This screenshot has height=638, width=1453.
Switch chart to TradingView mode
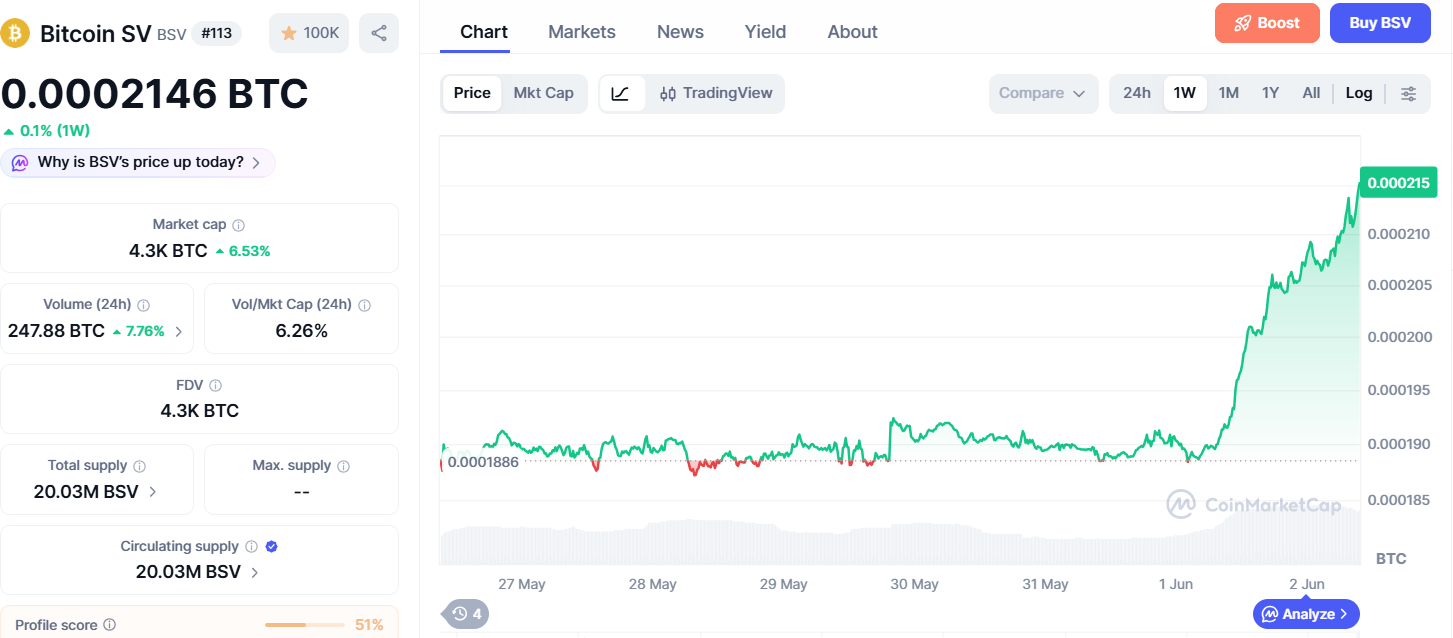[716, 93]
